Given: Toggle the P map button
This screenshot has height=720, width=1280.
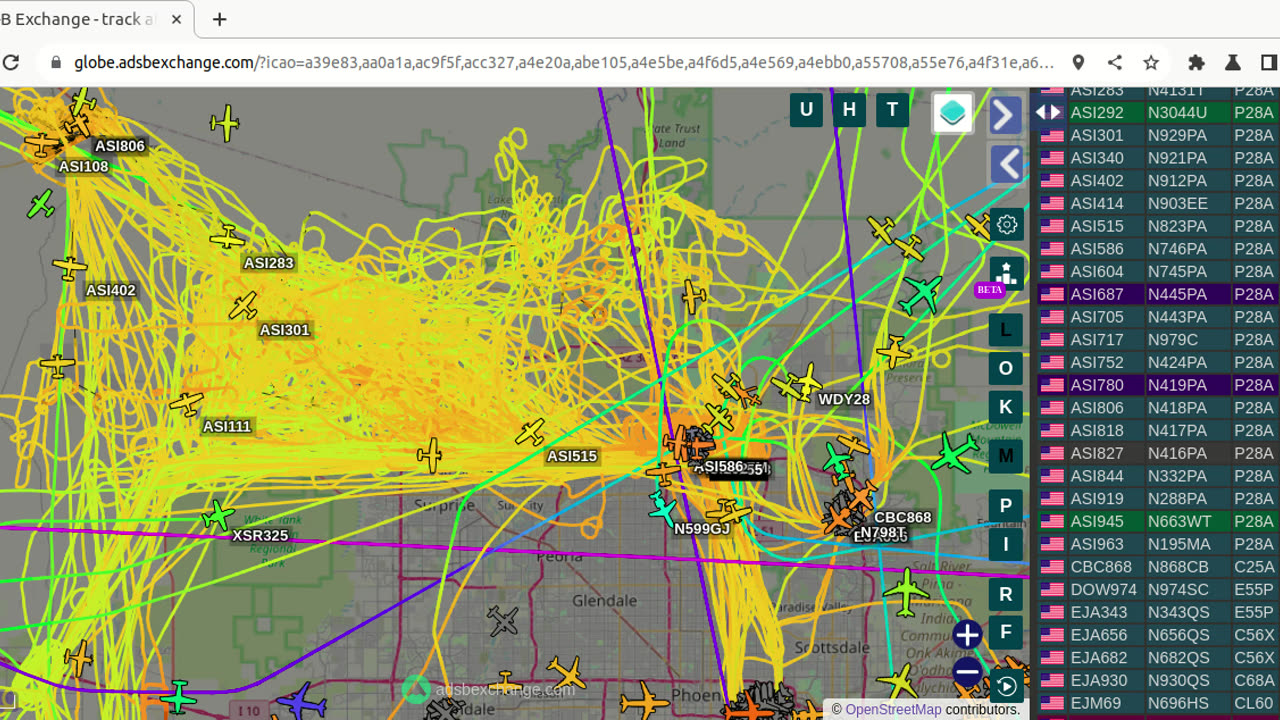Looking at the screenshot, I should pos(1006,506).
